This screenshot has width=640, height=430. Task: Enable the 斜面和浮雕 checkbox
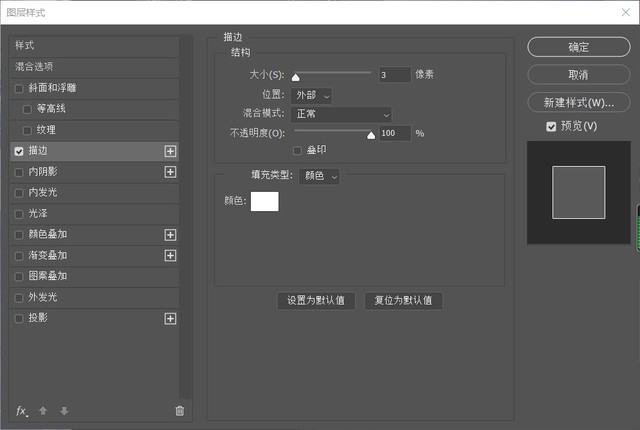point(19,88)
